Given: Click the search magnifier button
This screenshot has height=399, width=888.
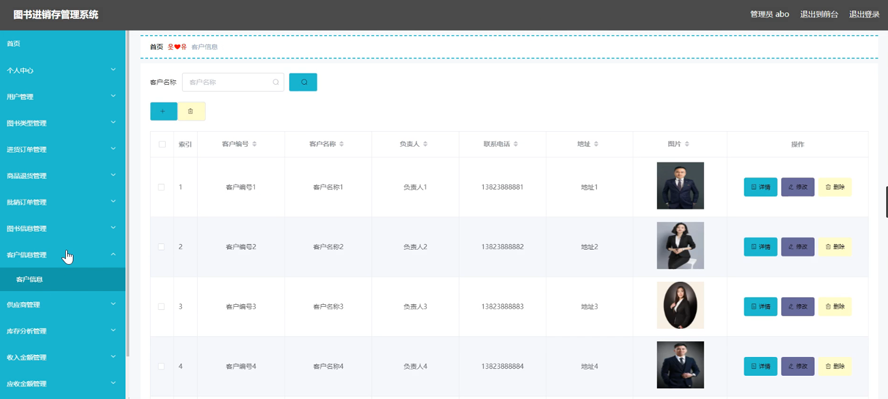Looking at the screenshot, I should click(303, 82).
